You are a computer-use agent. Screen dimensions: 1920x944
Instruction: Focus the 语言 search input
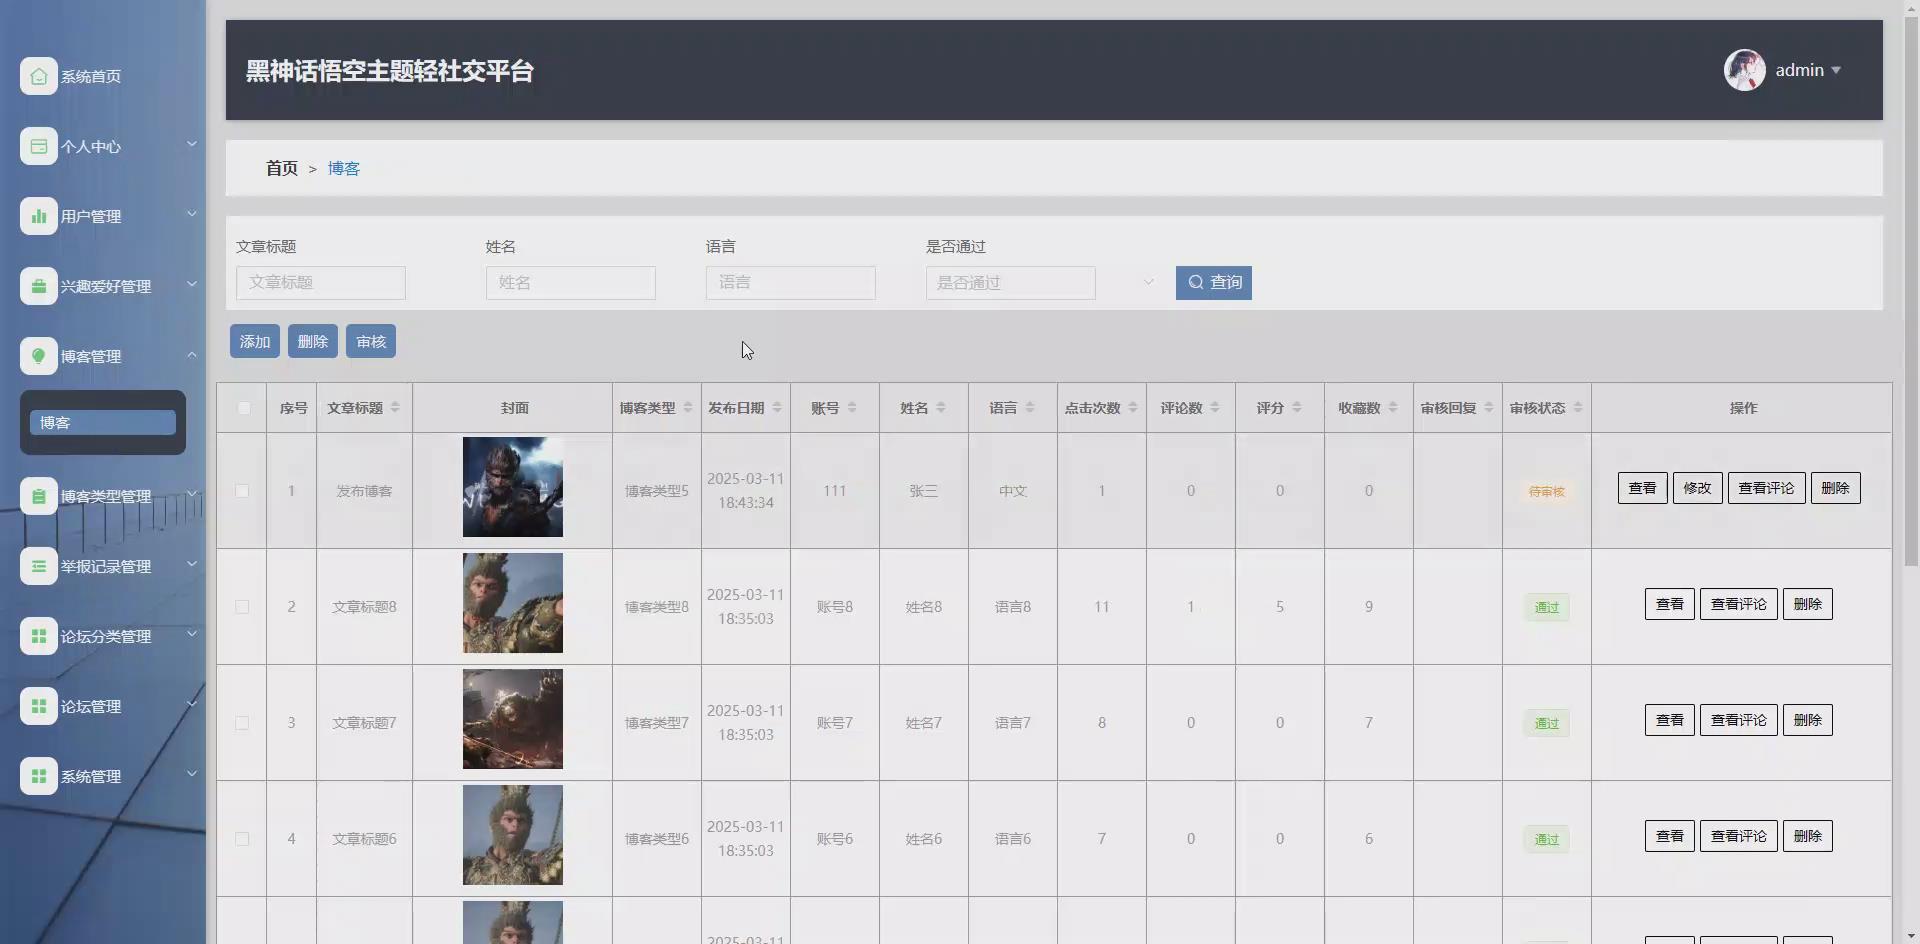coord(791,283)
